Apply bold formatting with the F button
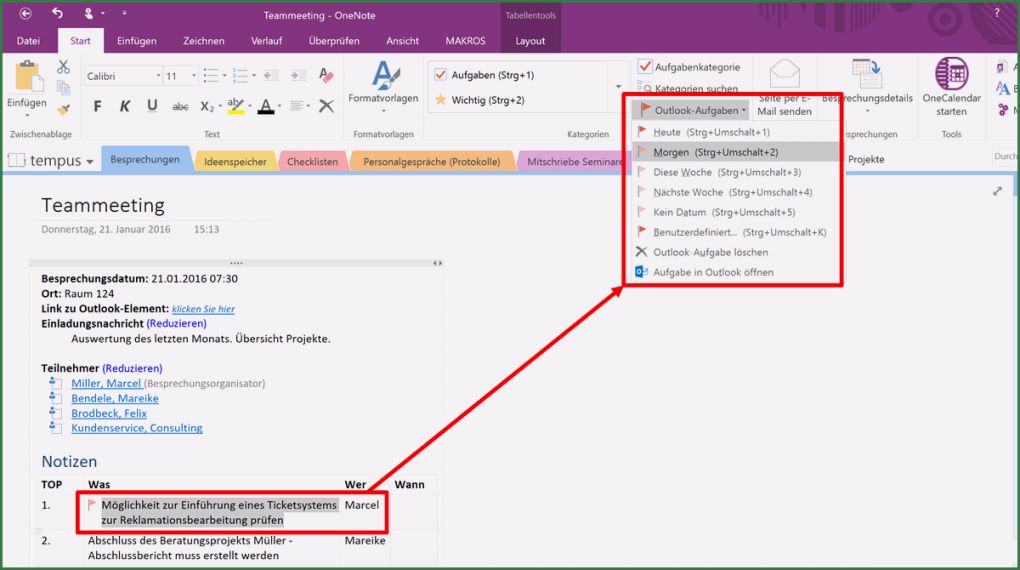Viewport: 1020px width, 570px height. coord(97,106)
